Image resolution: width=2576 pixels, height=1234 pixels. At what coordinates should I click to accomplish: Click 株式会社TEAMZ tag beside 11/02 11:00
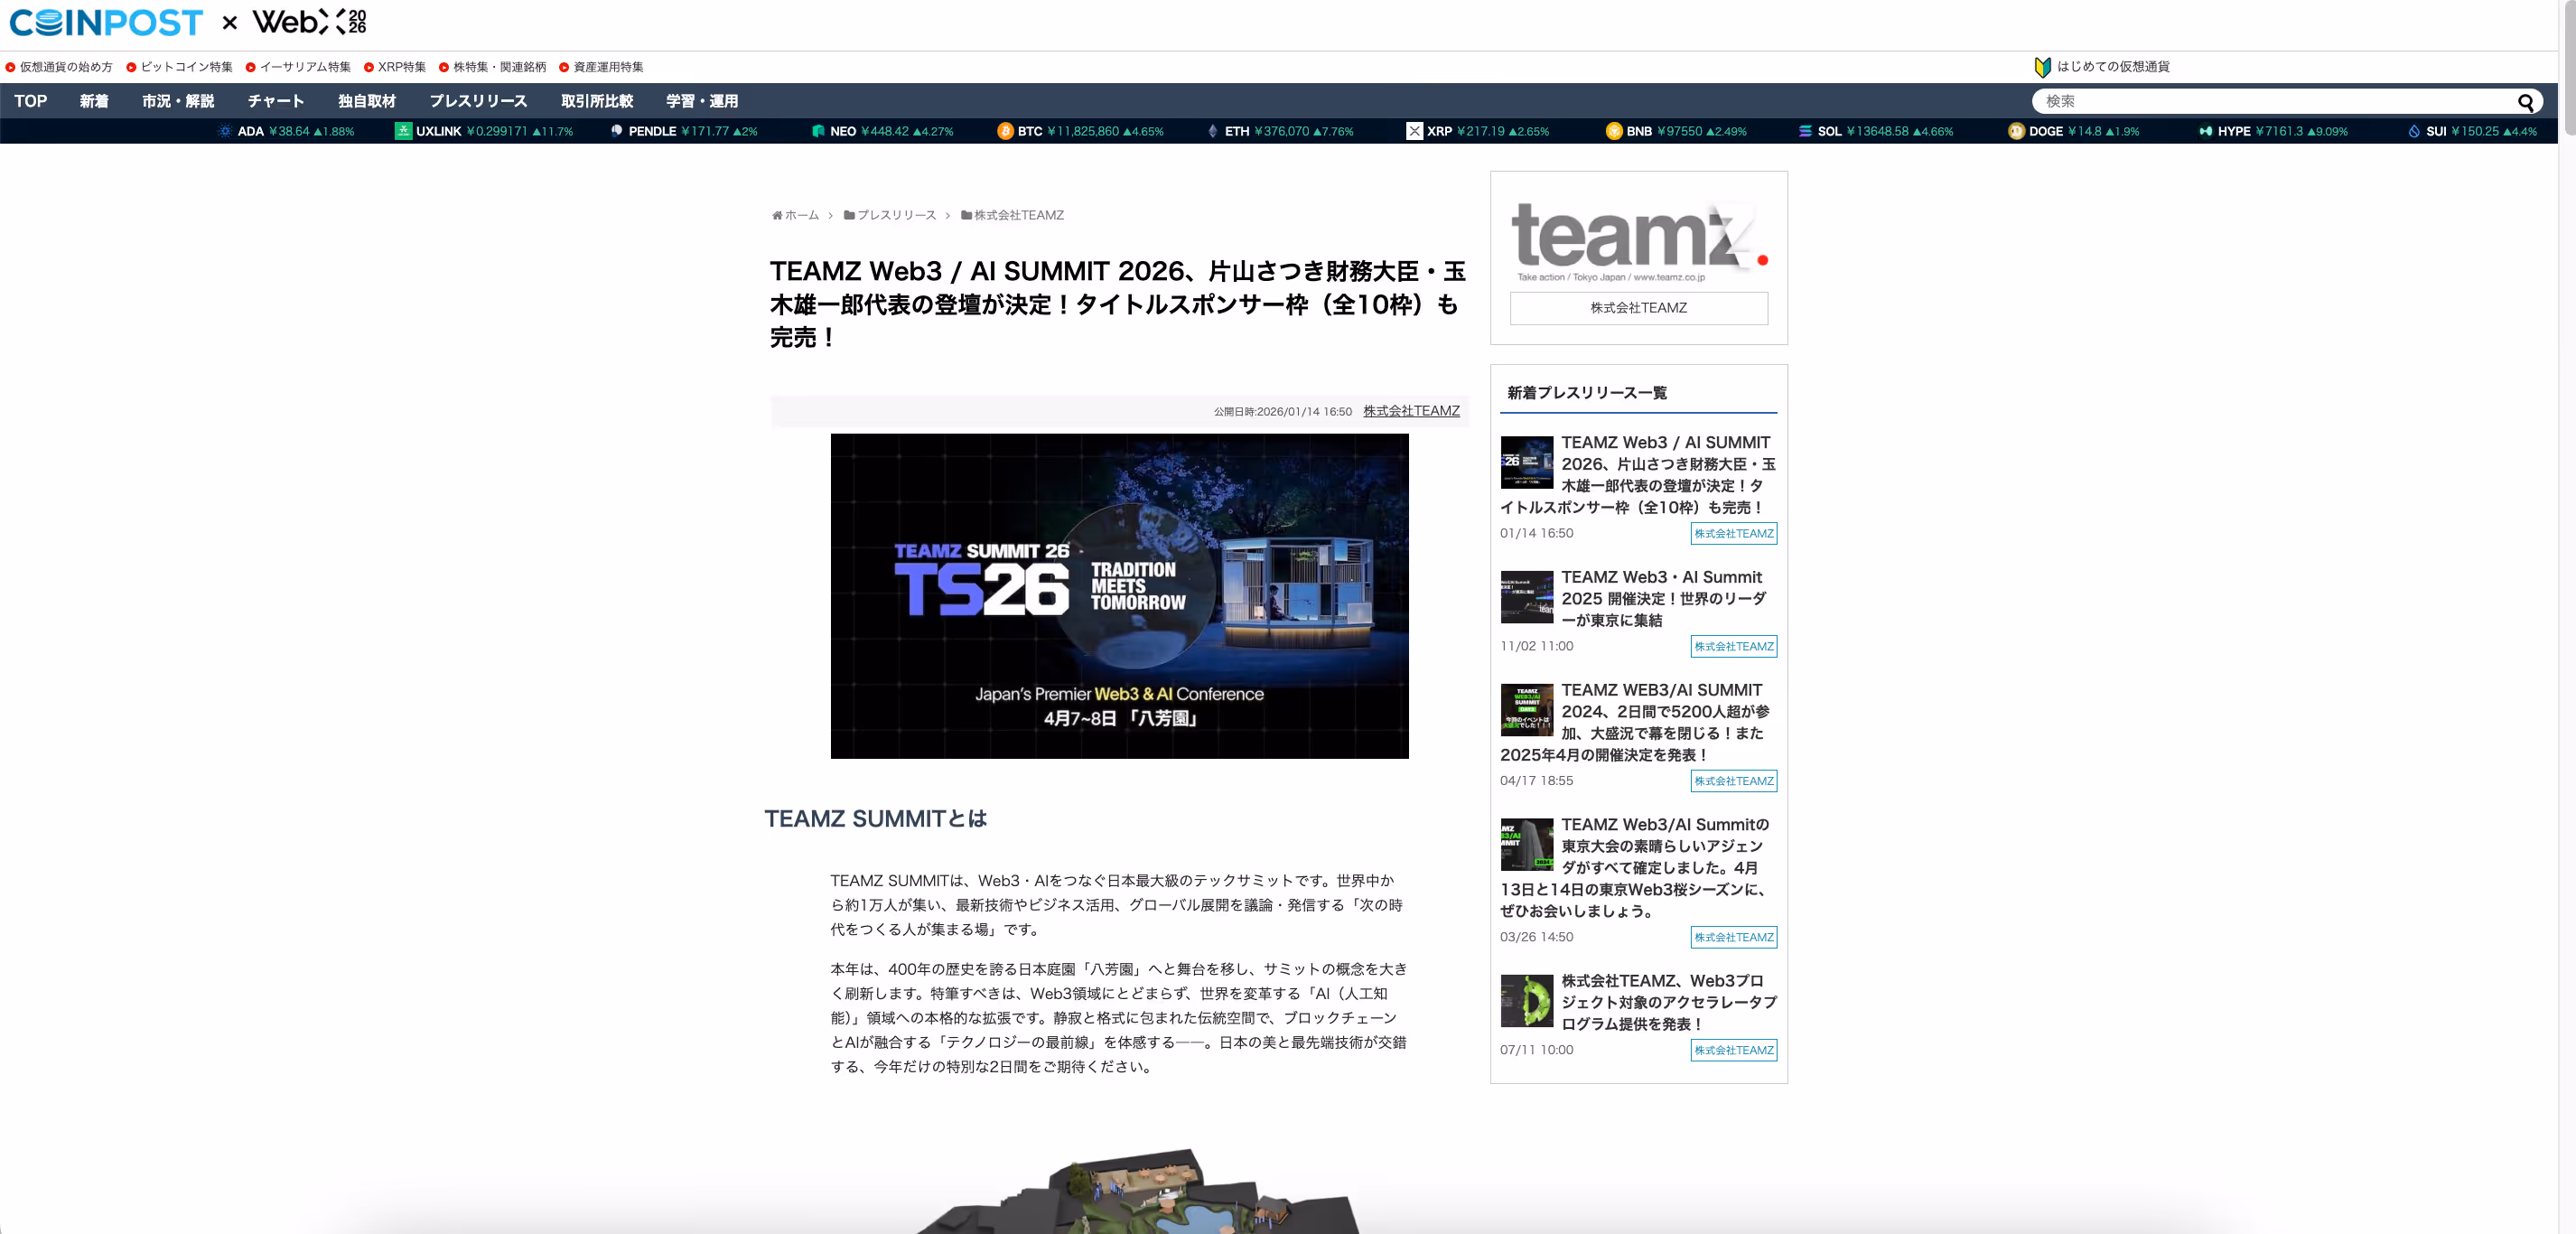1734,647
